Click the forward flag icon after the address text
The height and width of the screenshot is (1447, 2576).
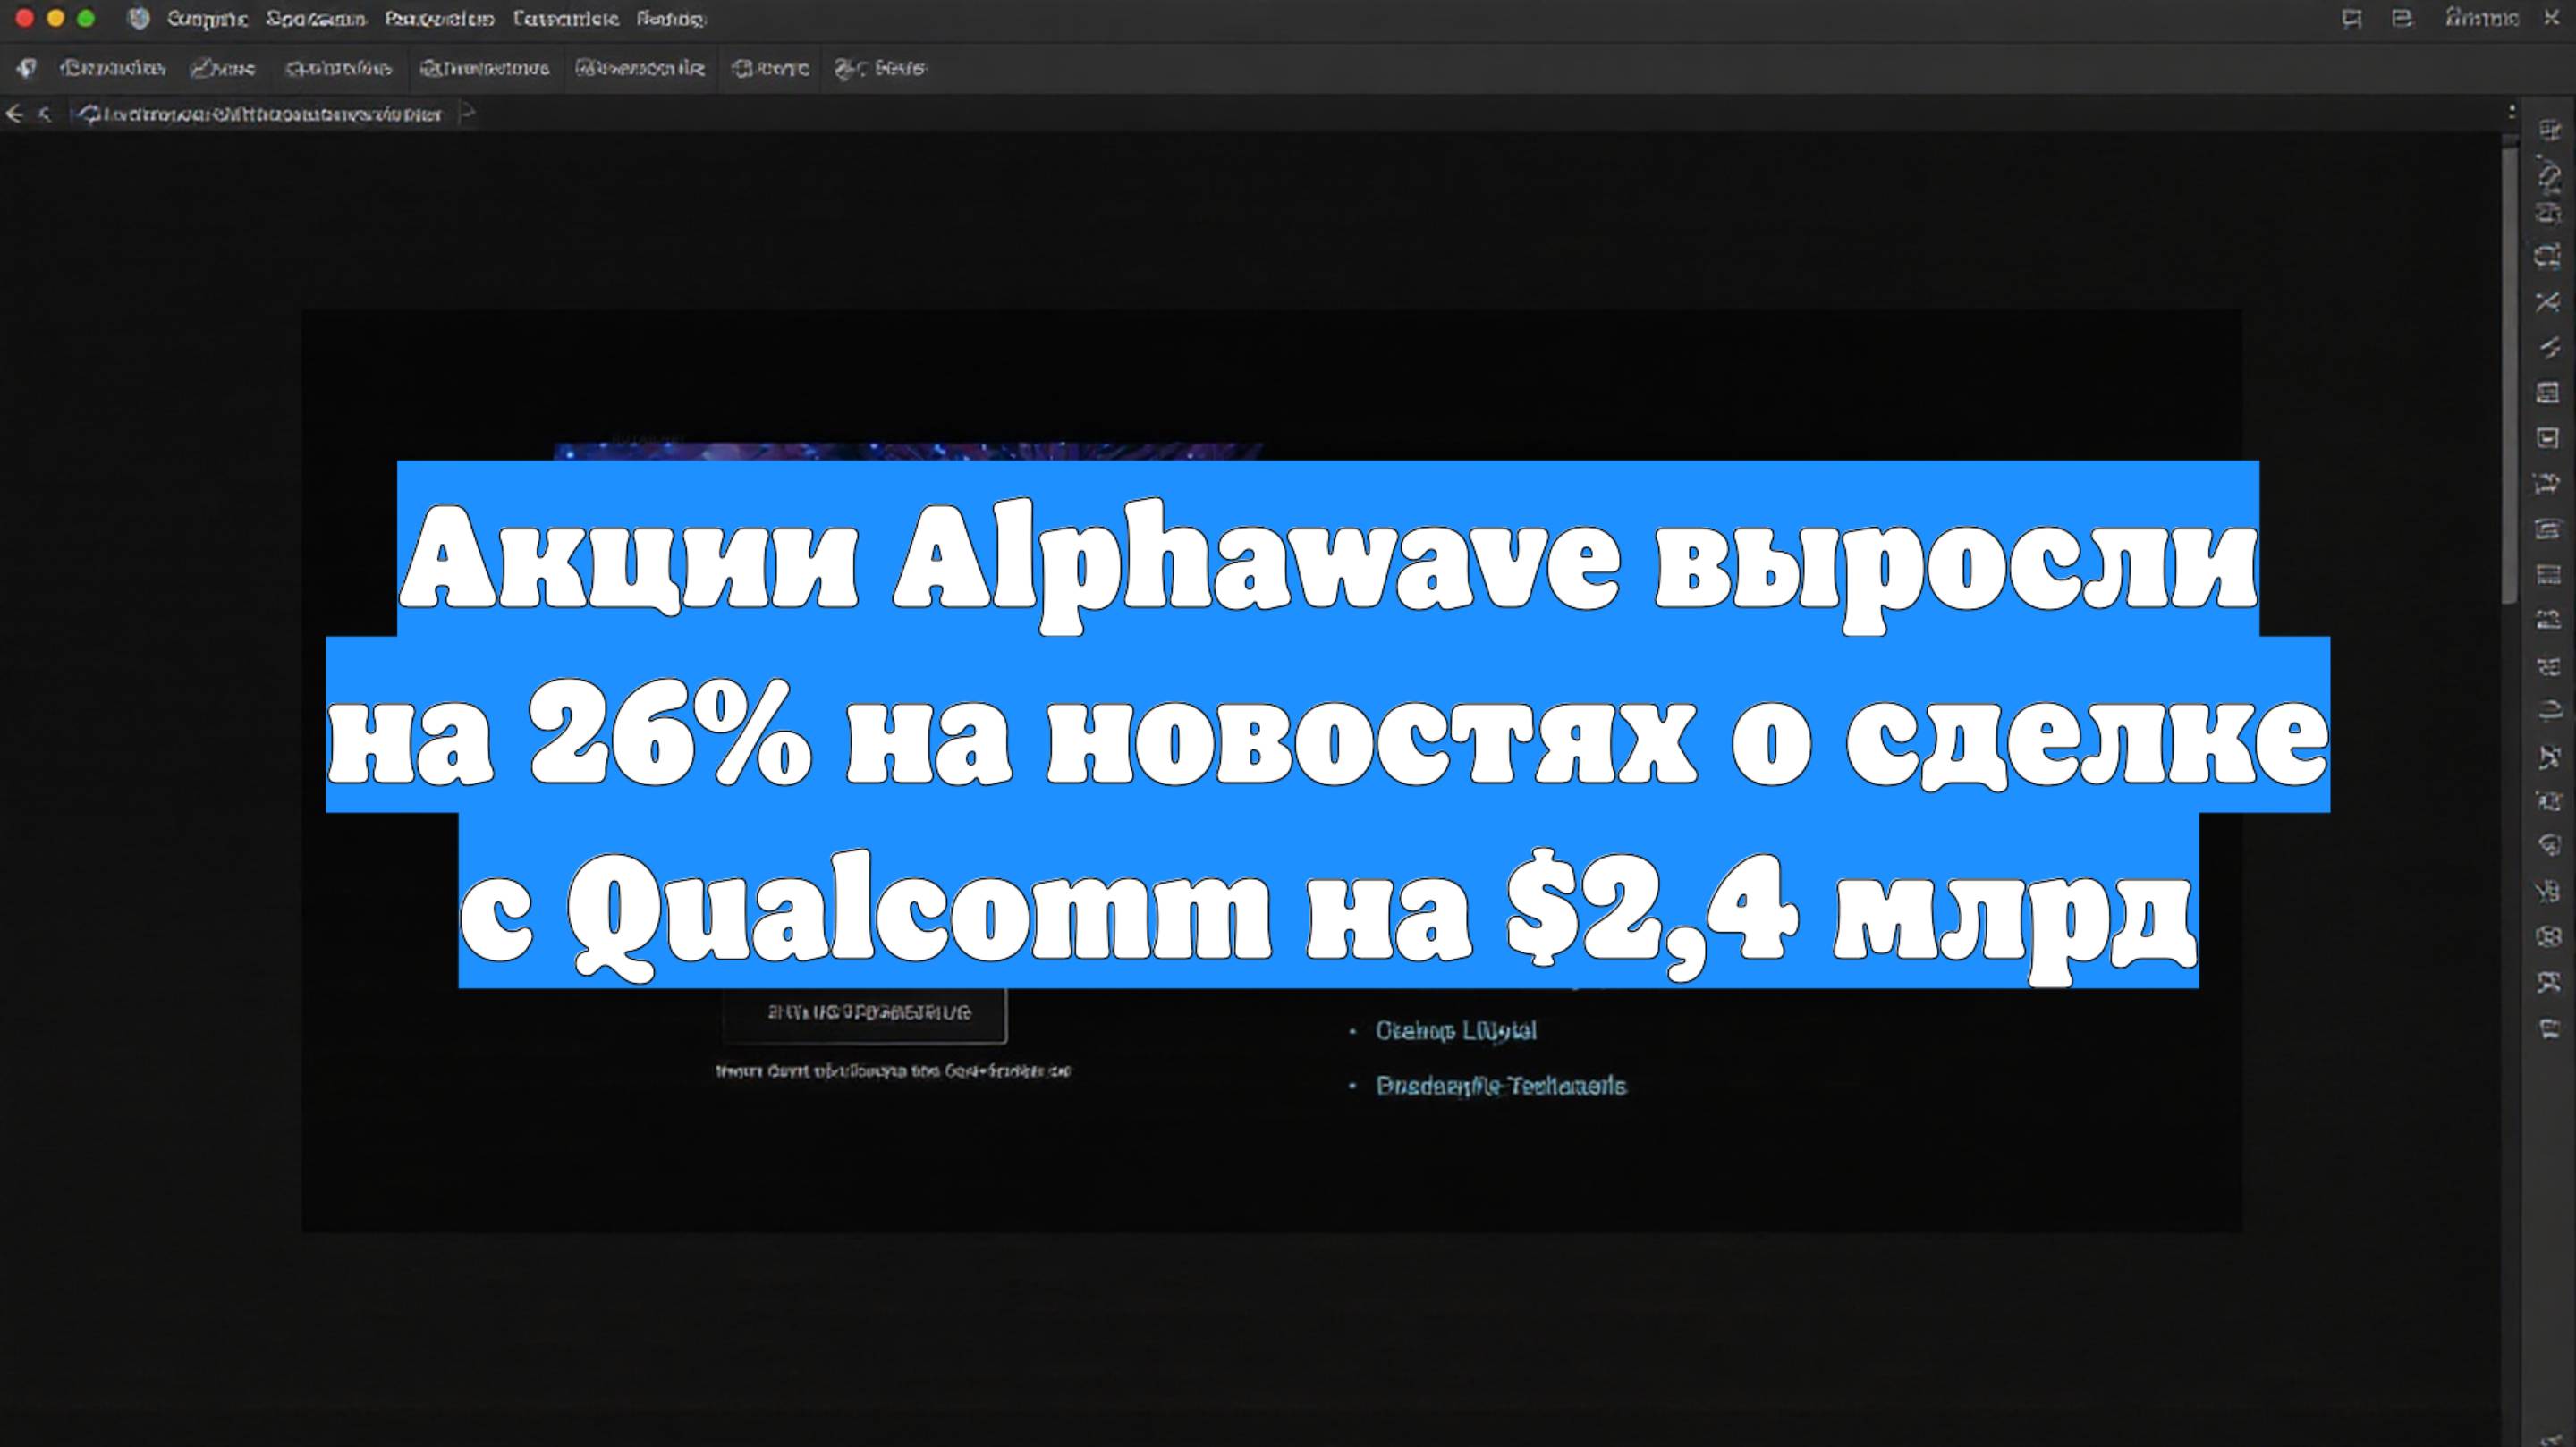[467, 114]
